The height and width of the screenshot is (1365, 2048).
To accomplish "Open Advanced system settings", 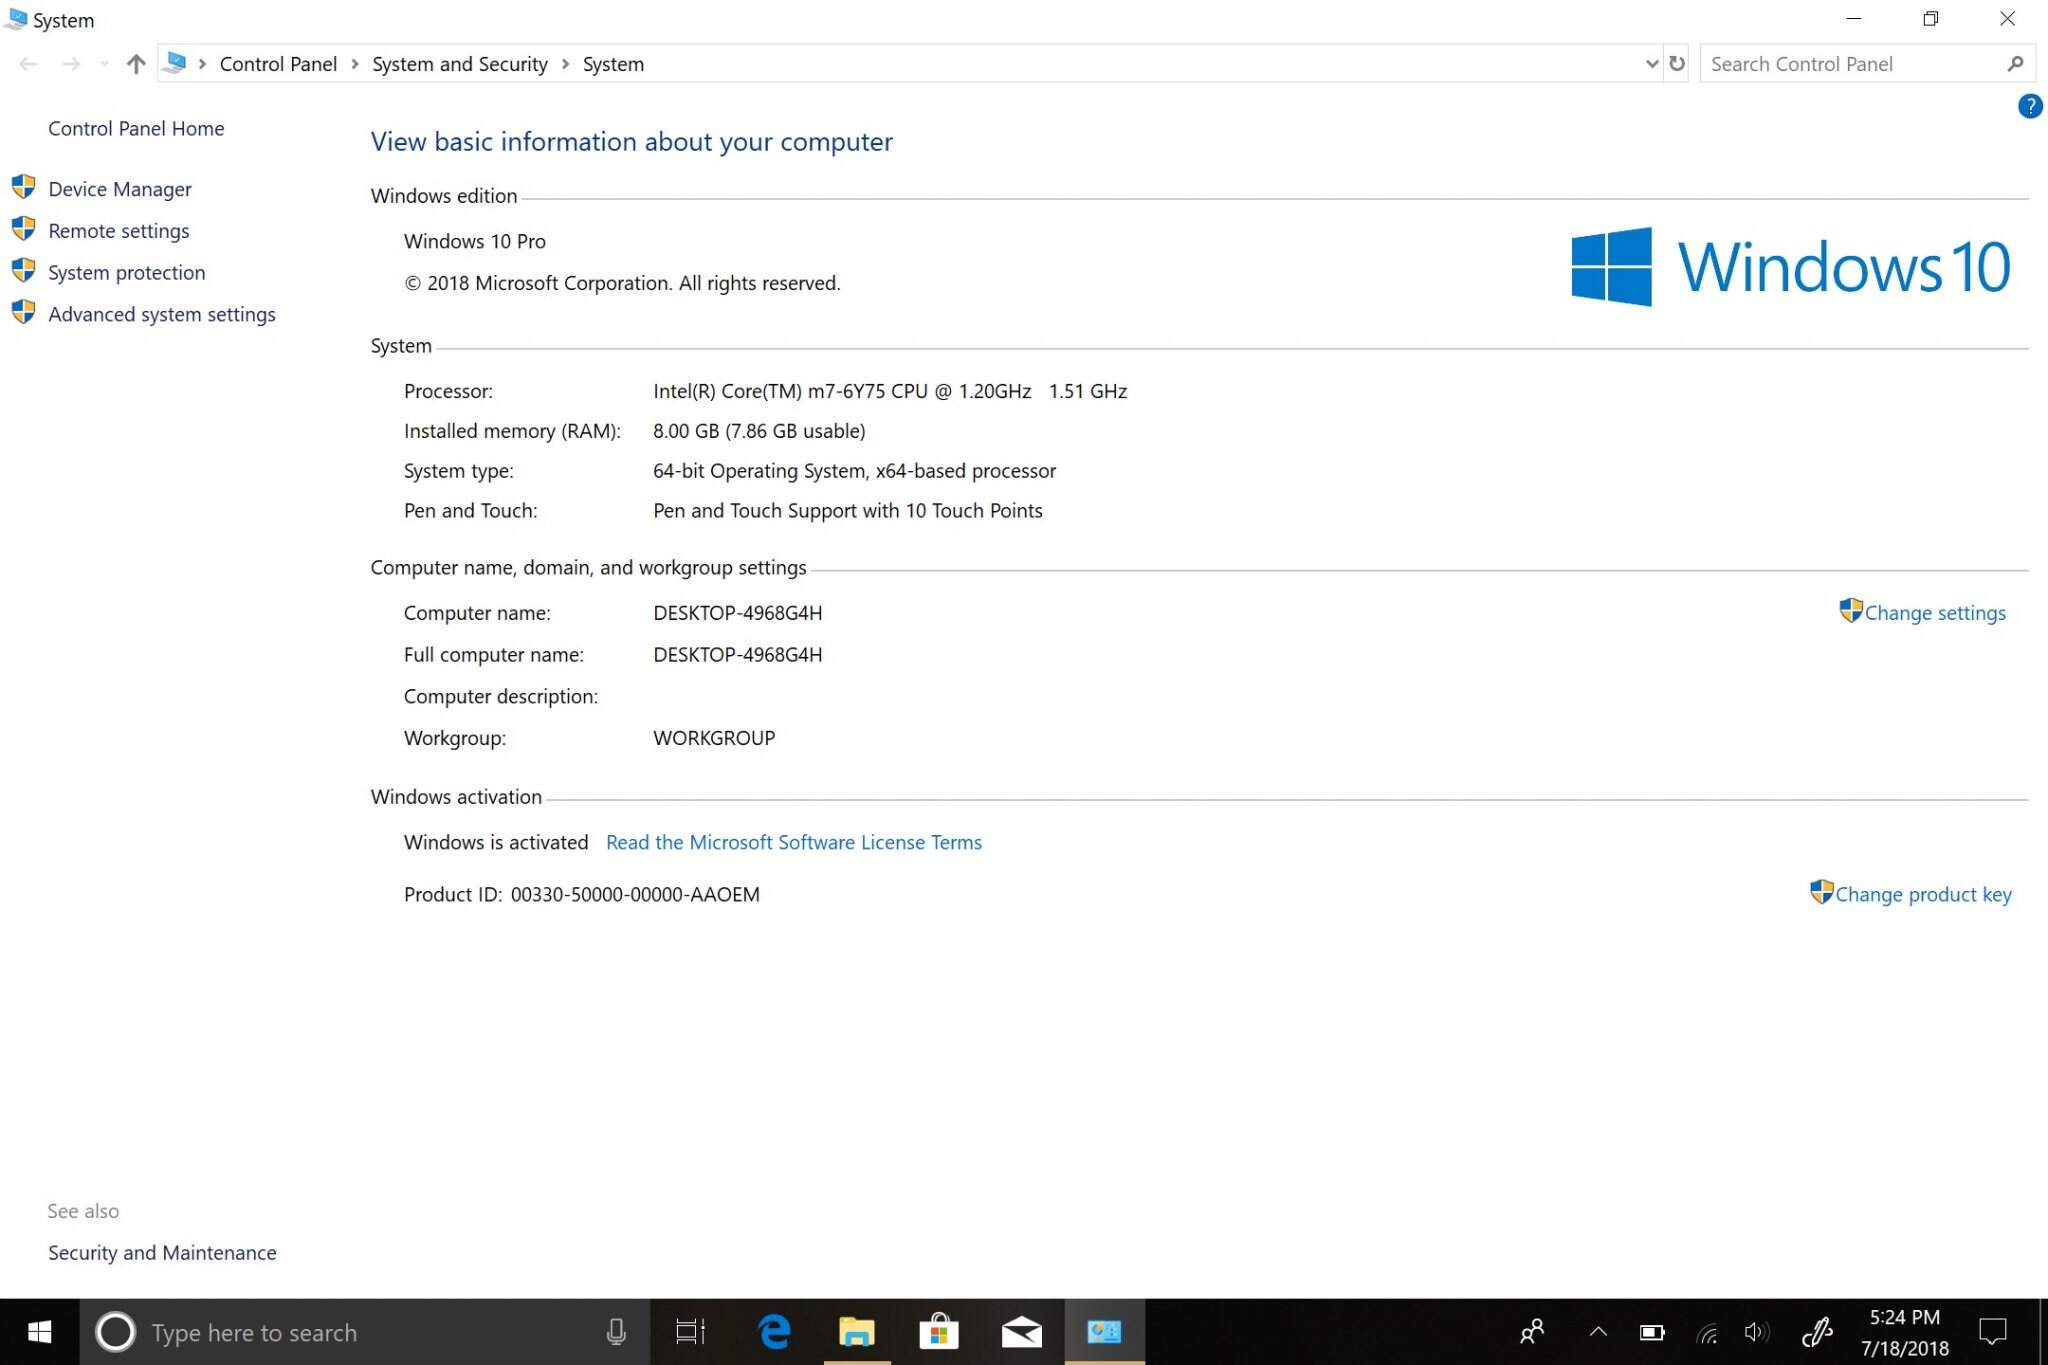I will (x=162, y=314).
